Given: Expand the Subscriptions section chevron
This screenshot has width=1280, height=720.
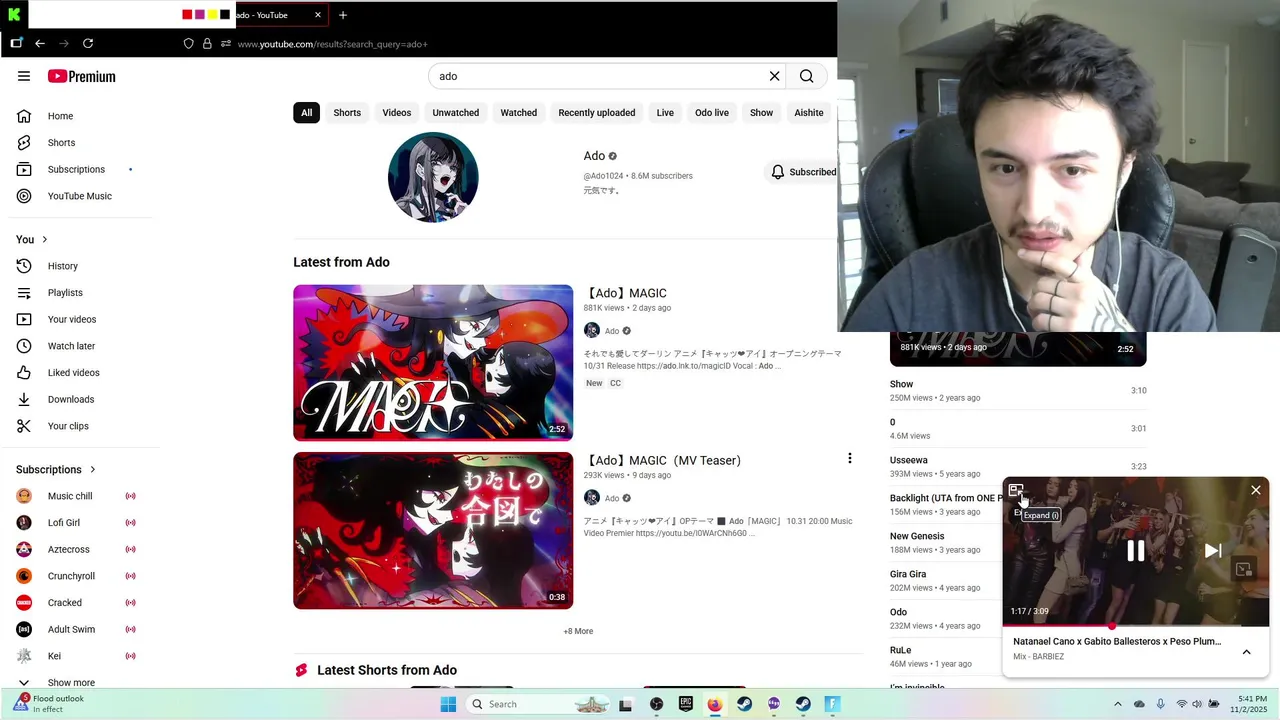Looking at the screenshot, I should [93, 470].
